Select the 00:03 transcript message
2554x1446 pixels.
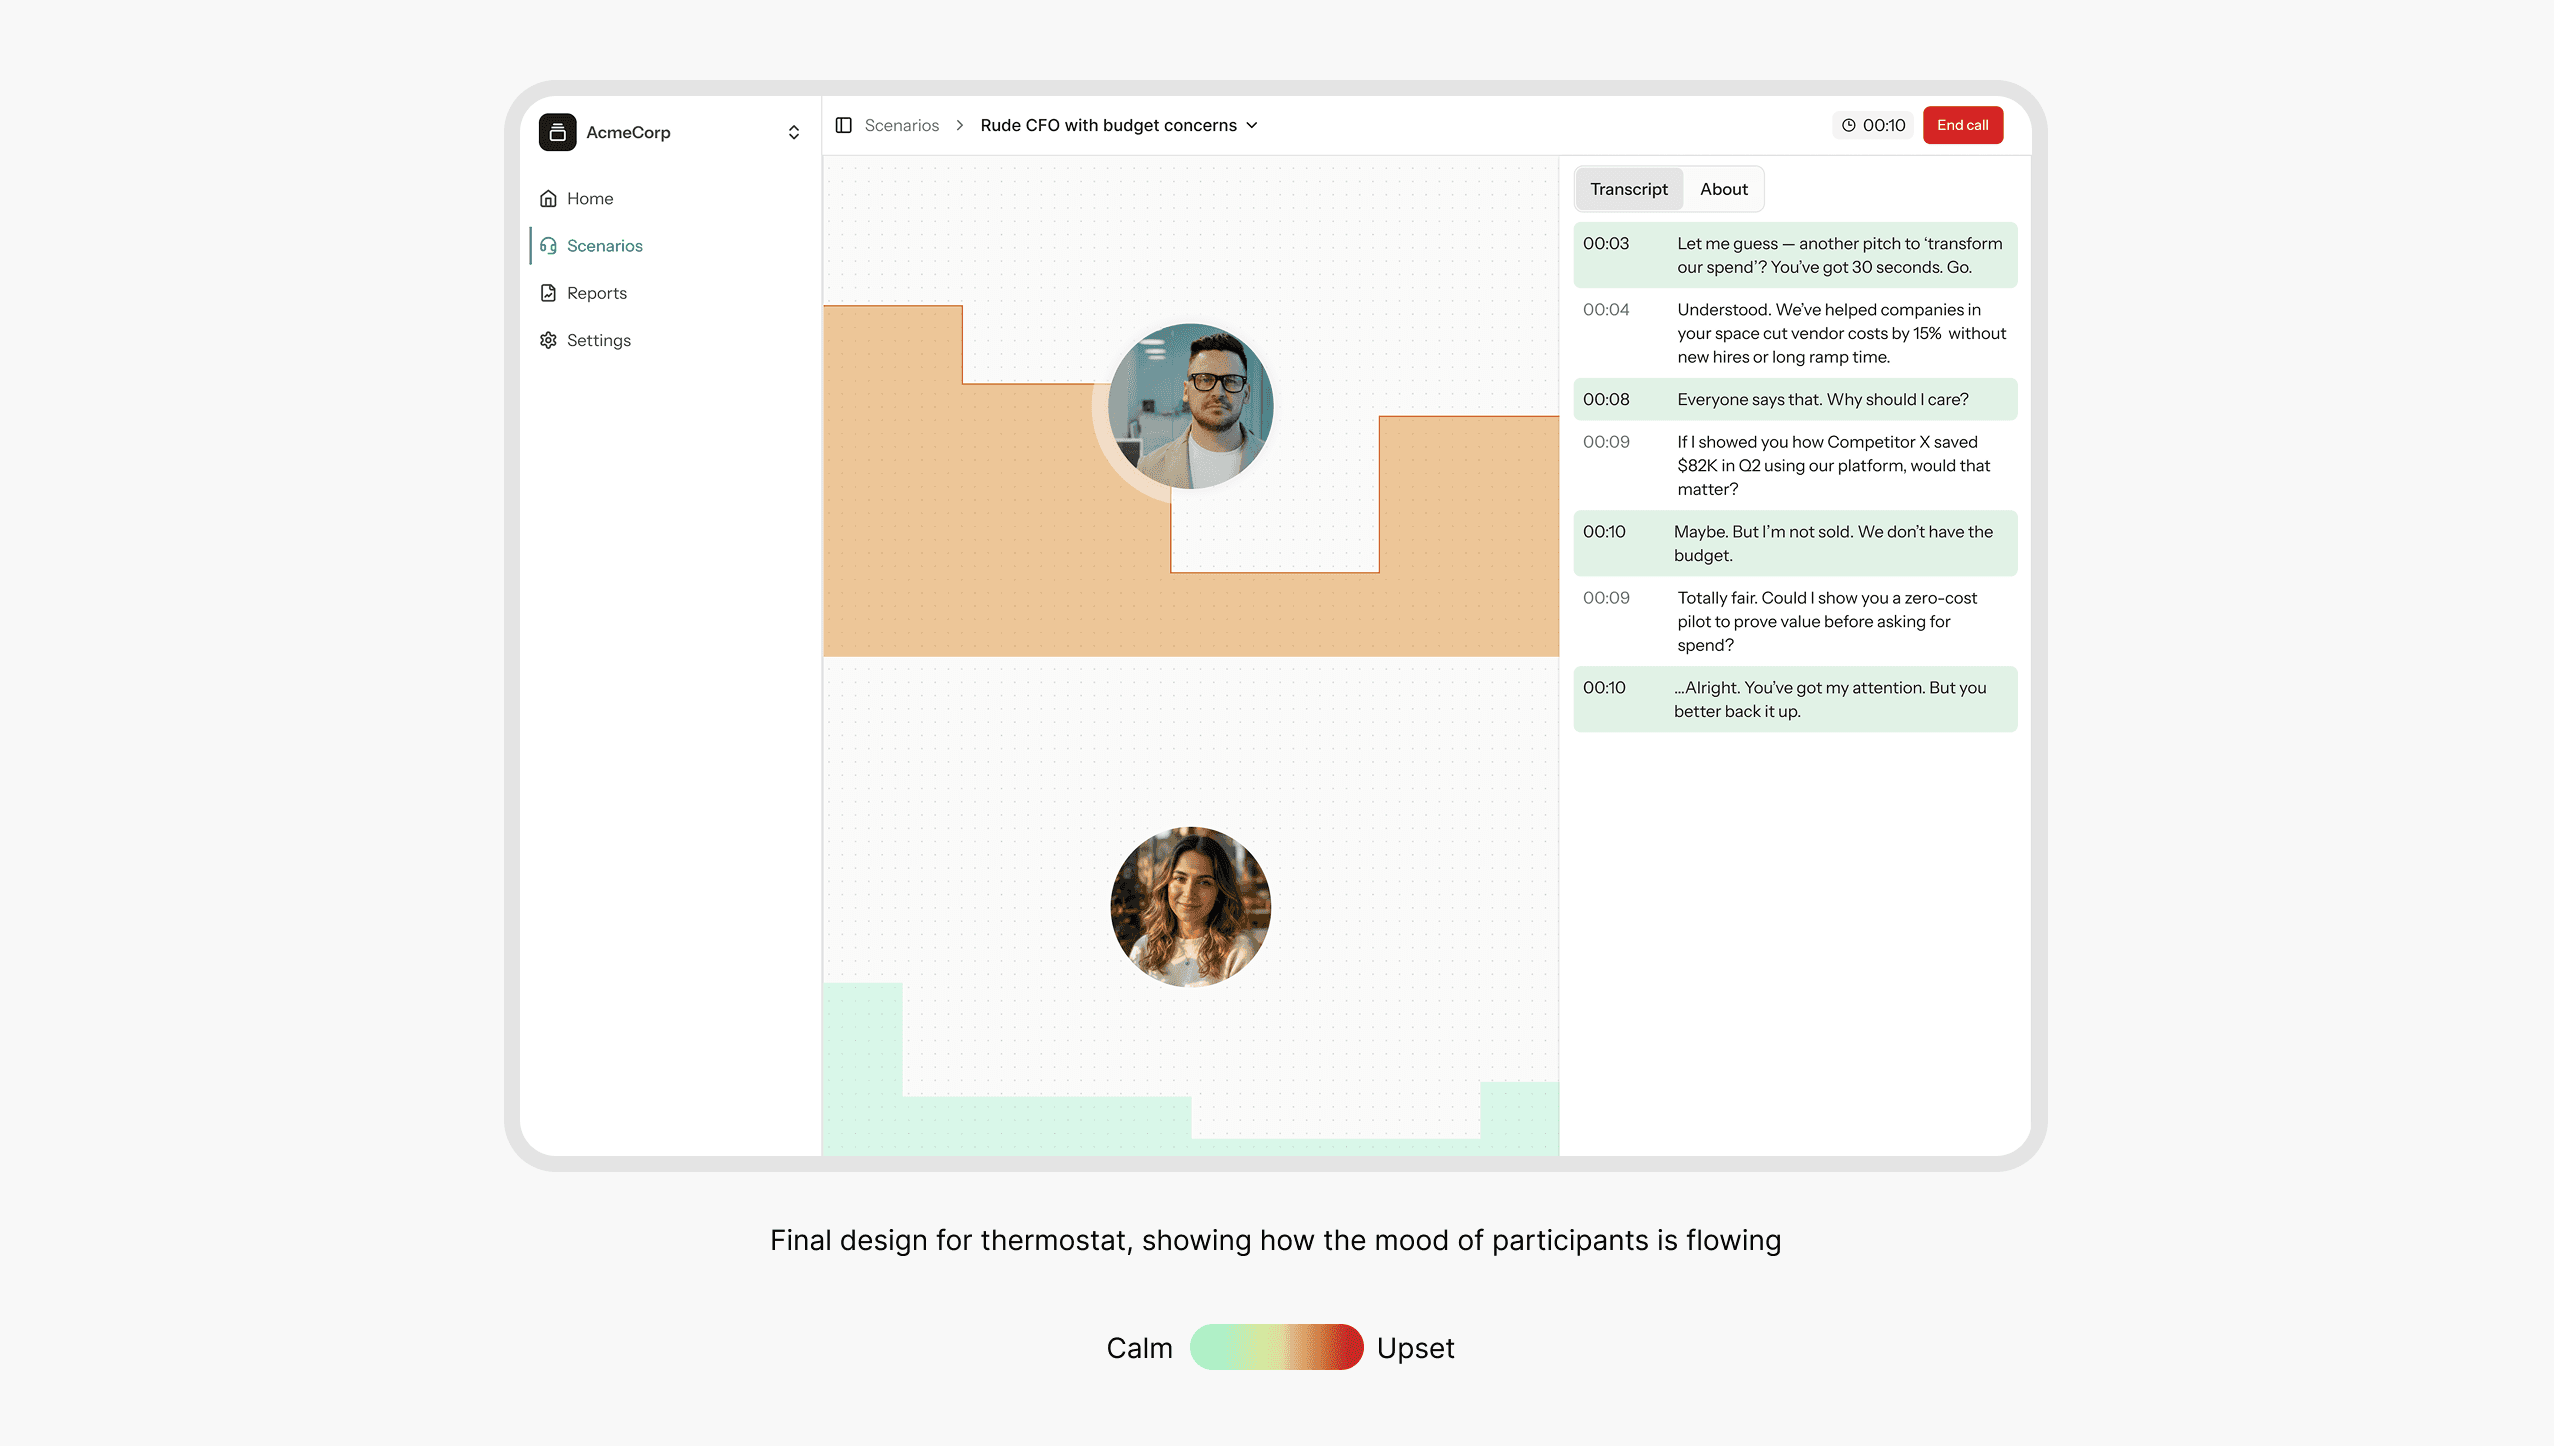(x=1794, y=255)
